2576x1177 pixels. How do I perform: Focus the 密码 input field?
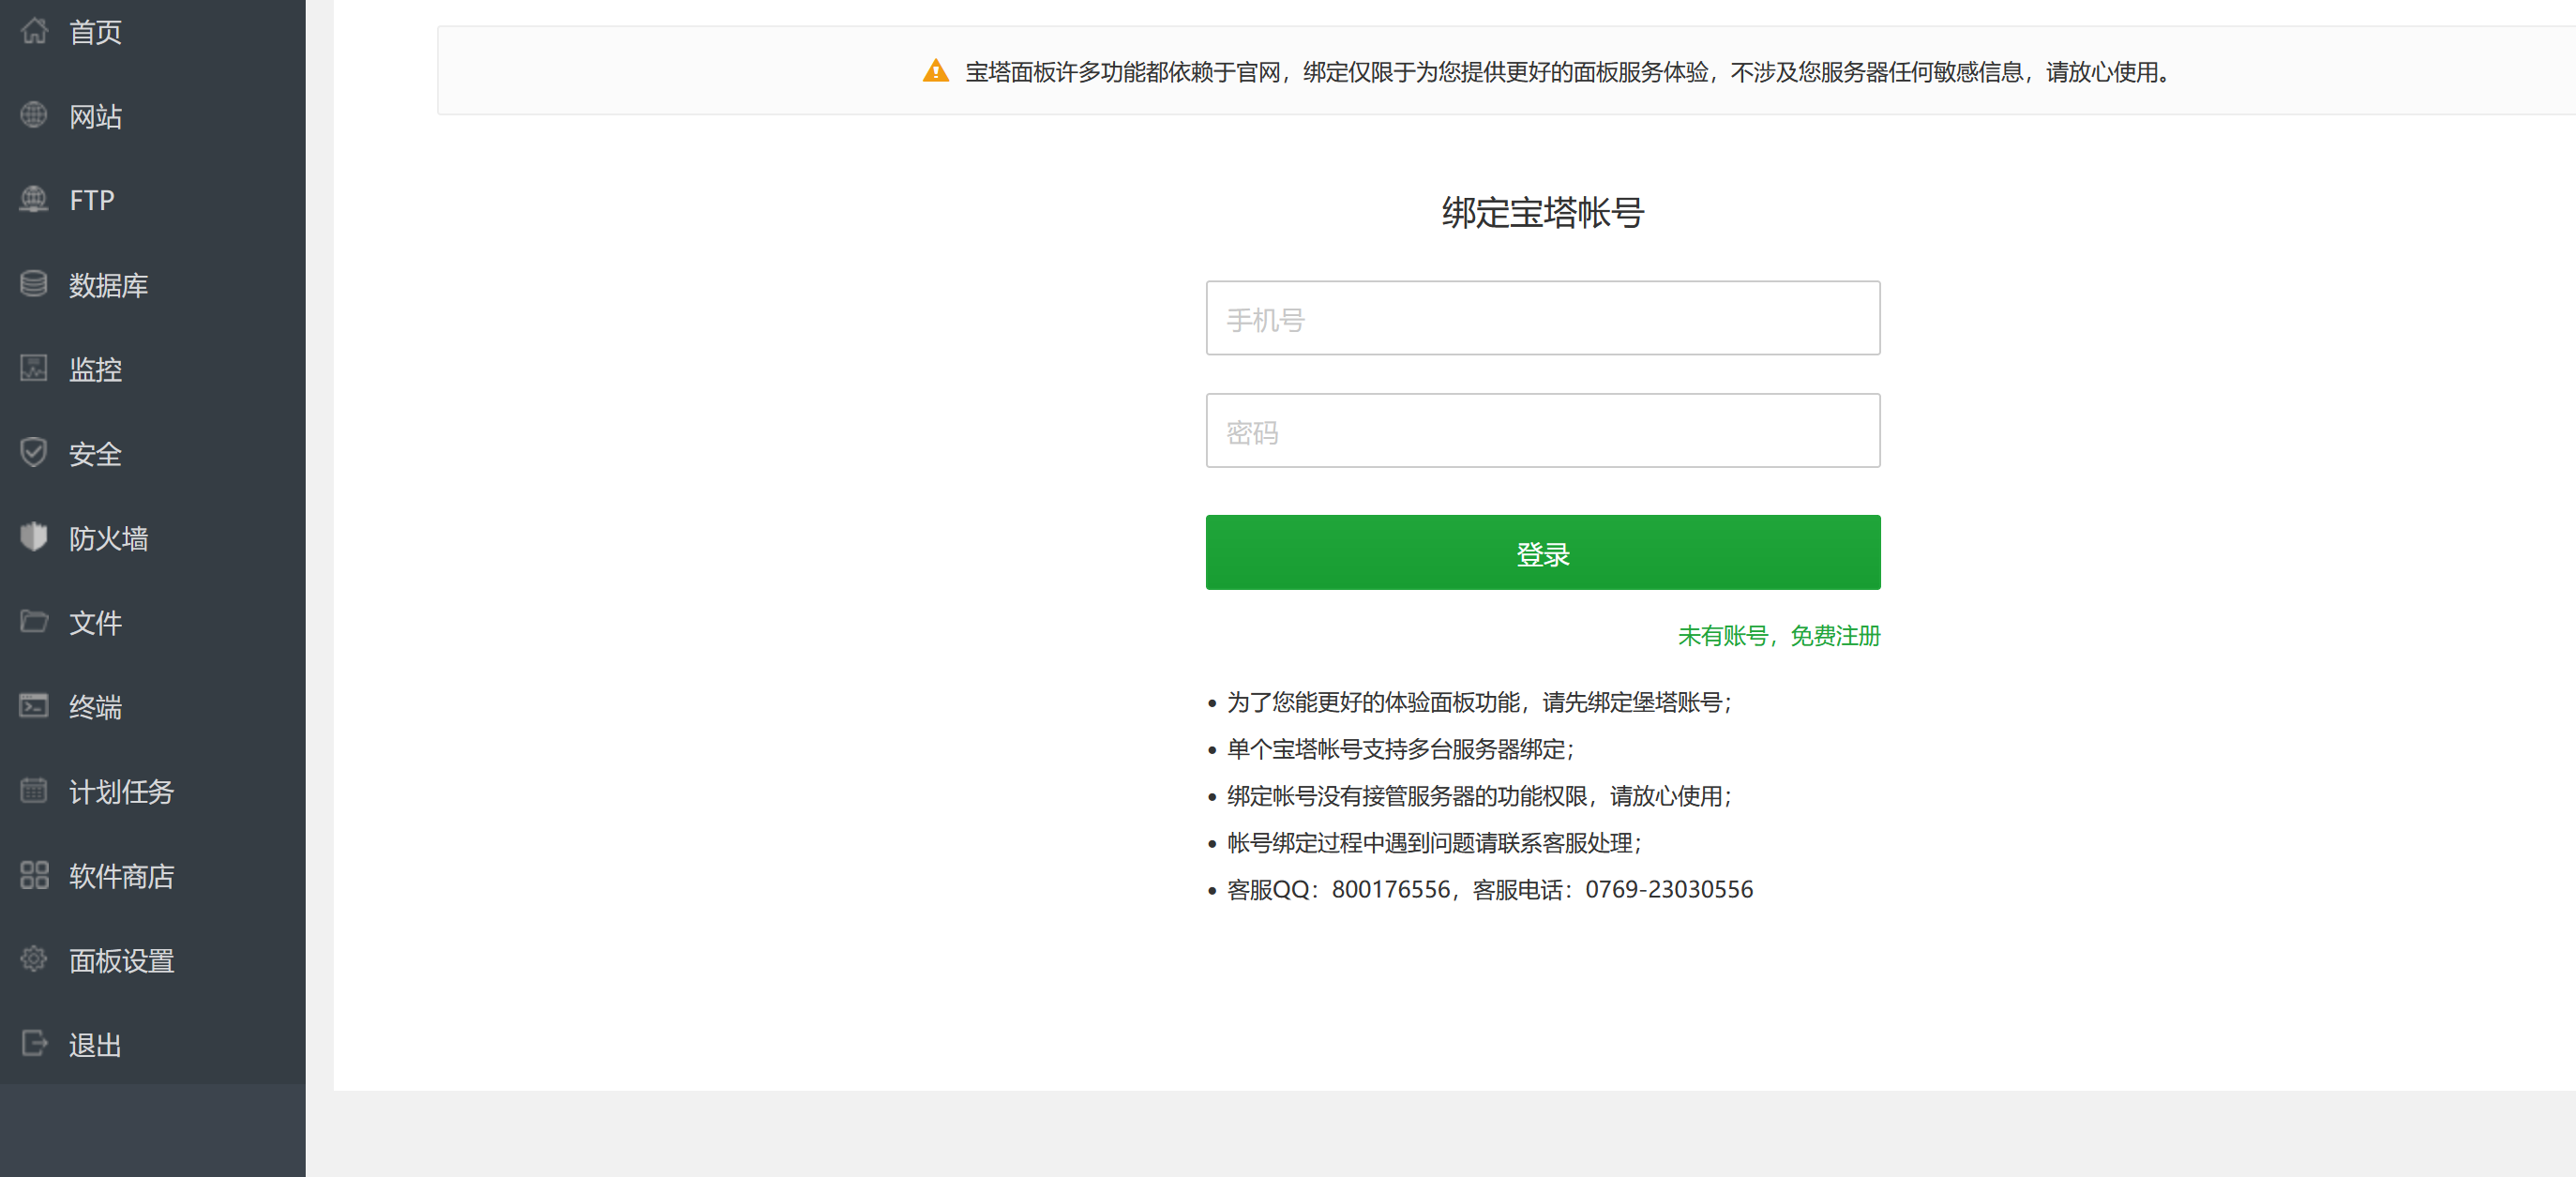(1542, 430)
